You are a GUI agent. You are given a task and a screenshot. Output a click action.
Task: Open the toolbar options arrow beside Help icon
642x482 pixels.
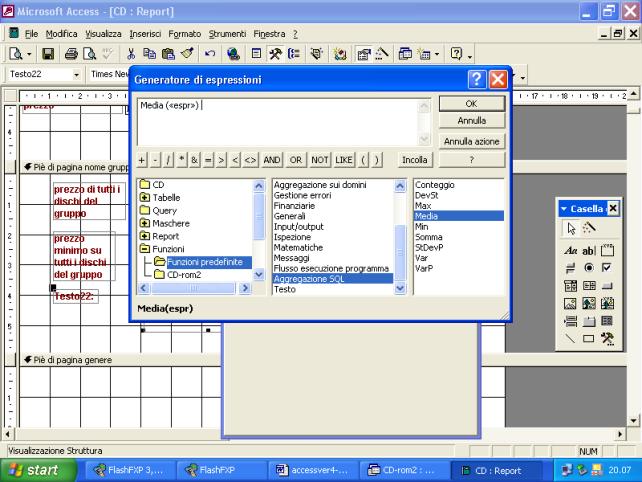(x=470, y=56)
